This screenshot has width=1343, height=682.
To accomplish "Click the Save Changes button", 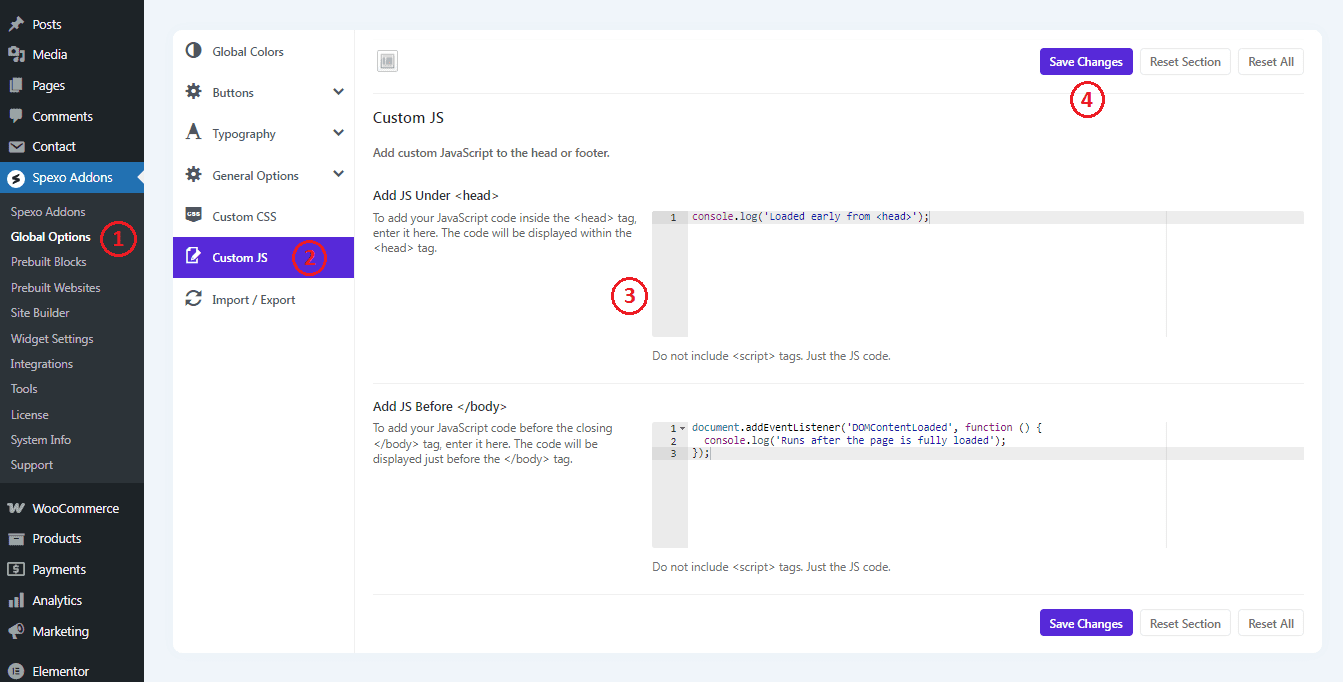I will pyautogui.click(x=1086, y=61).
